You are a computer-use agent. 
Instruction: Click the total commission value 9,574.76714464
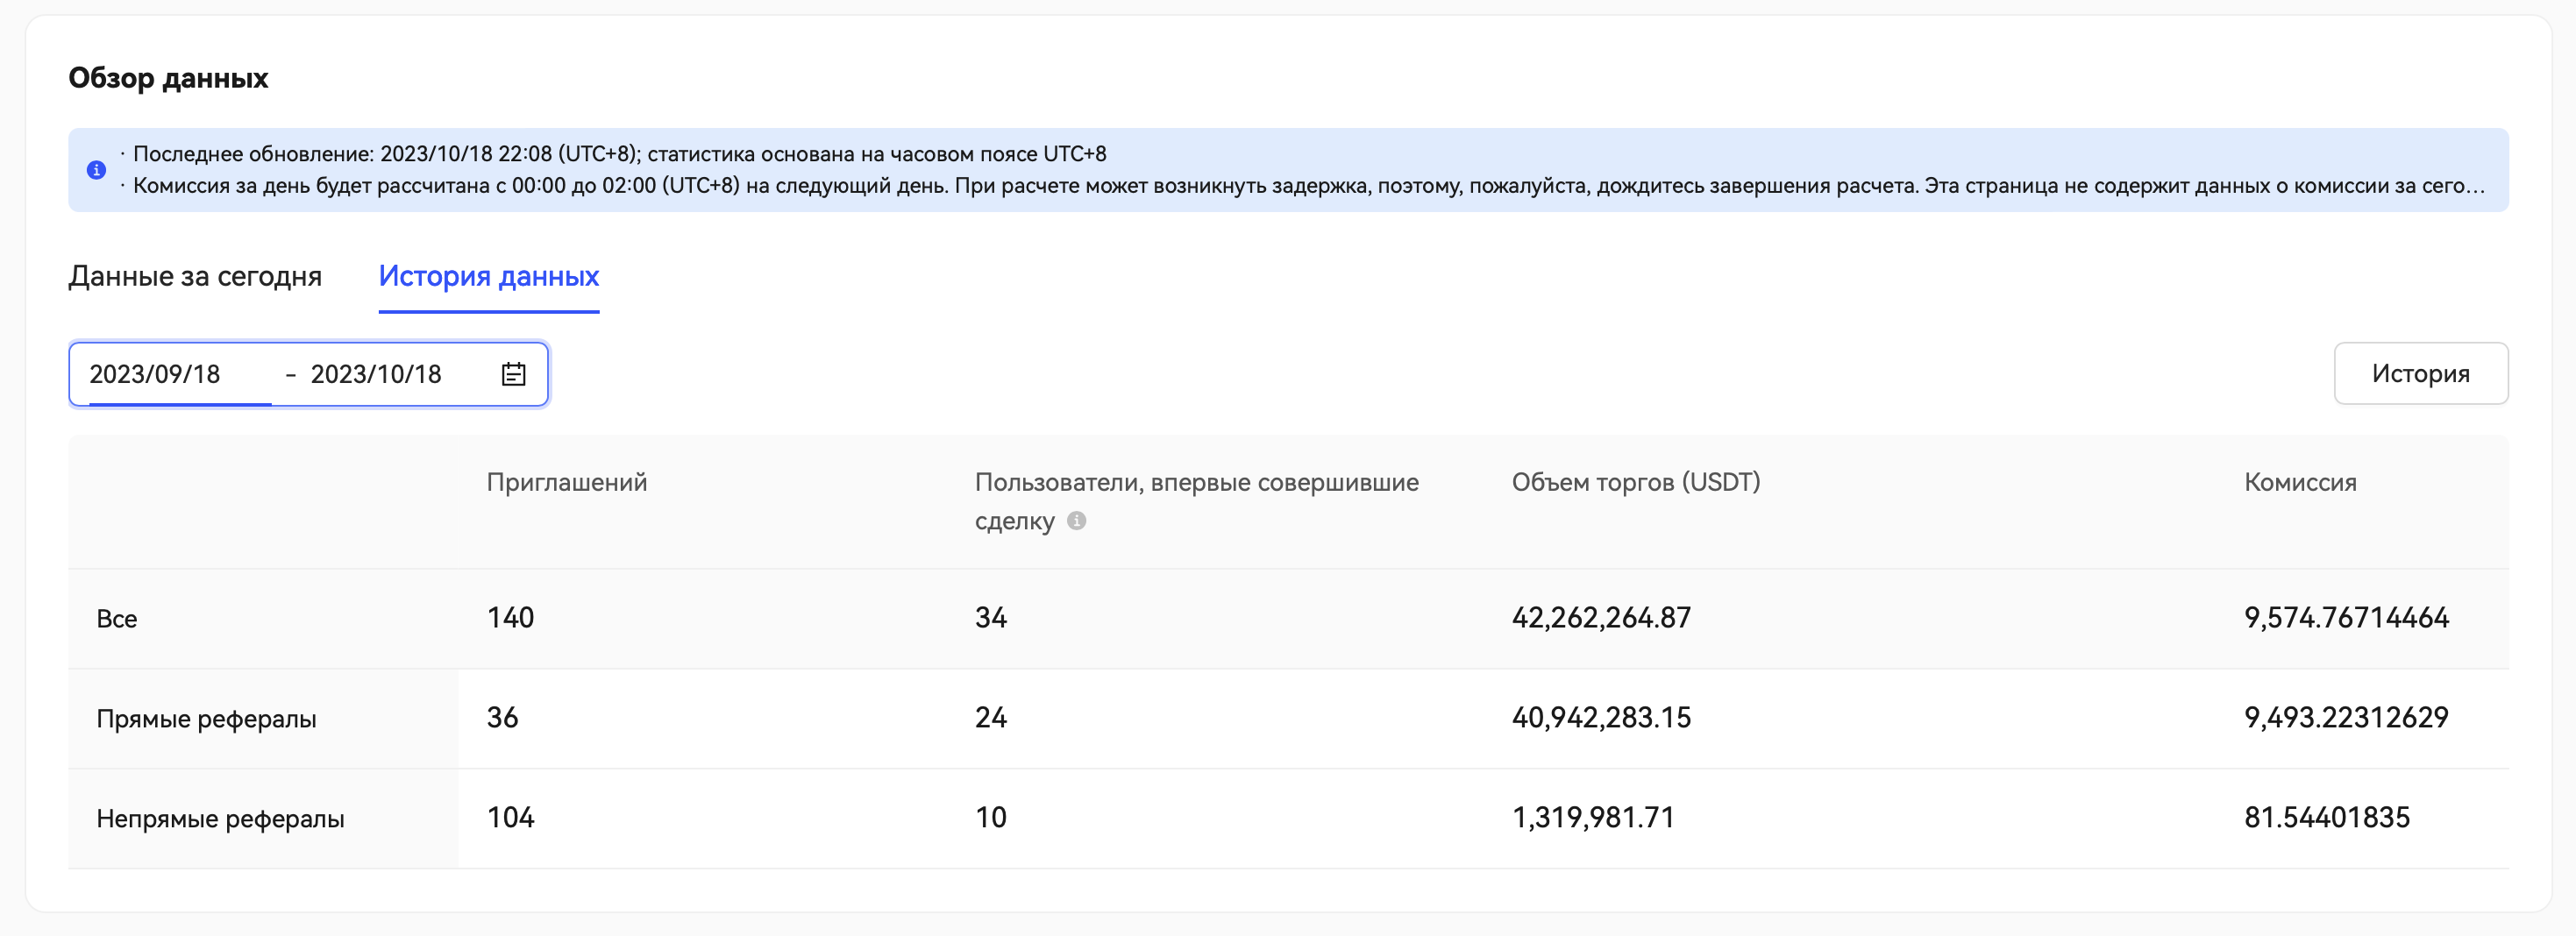[2345, 618]
